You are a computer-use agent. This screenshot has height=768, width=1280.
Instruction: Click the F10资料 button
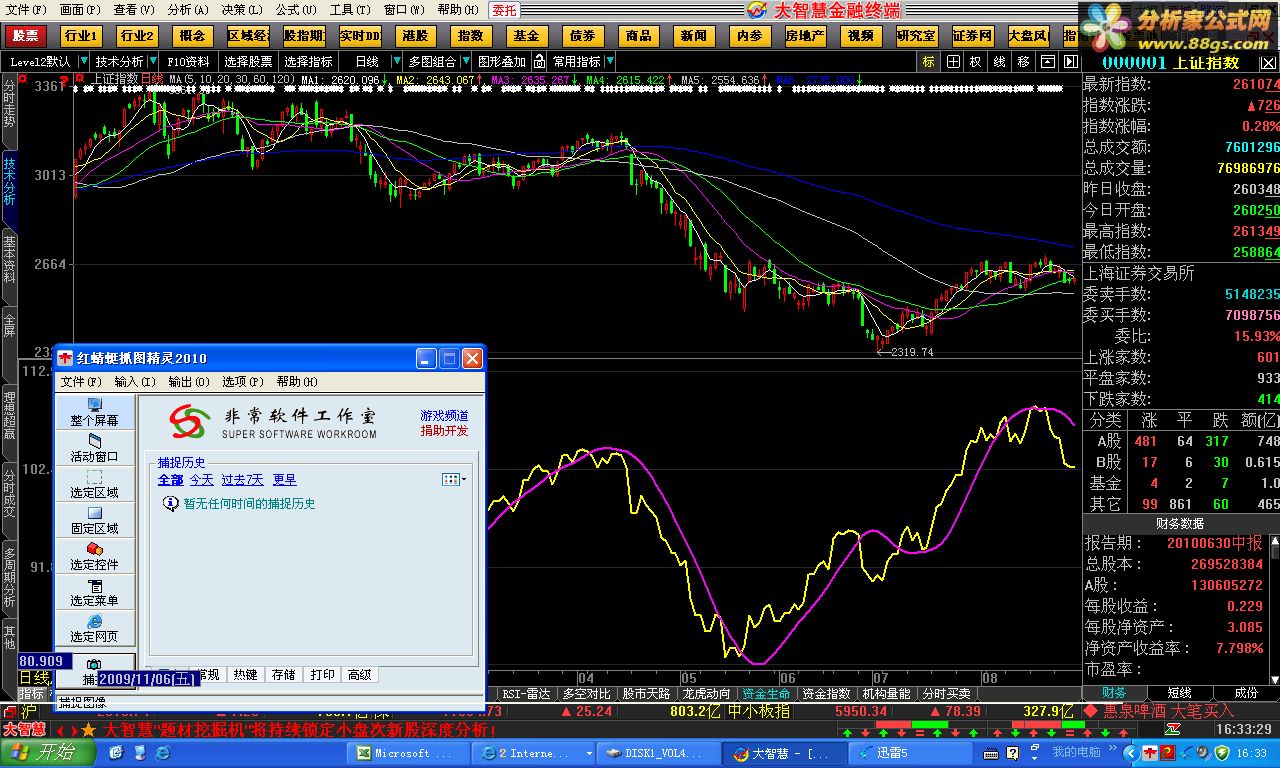point(189,62)
